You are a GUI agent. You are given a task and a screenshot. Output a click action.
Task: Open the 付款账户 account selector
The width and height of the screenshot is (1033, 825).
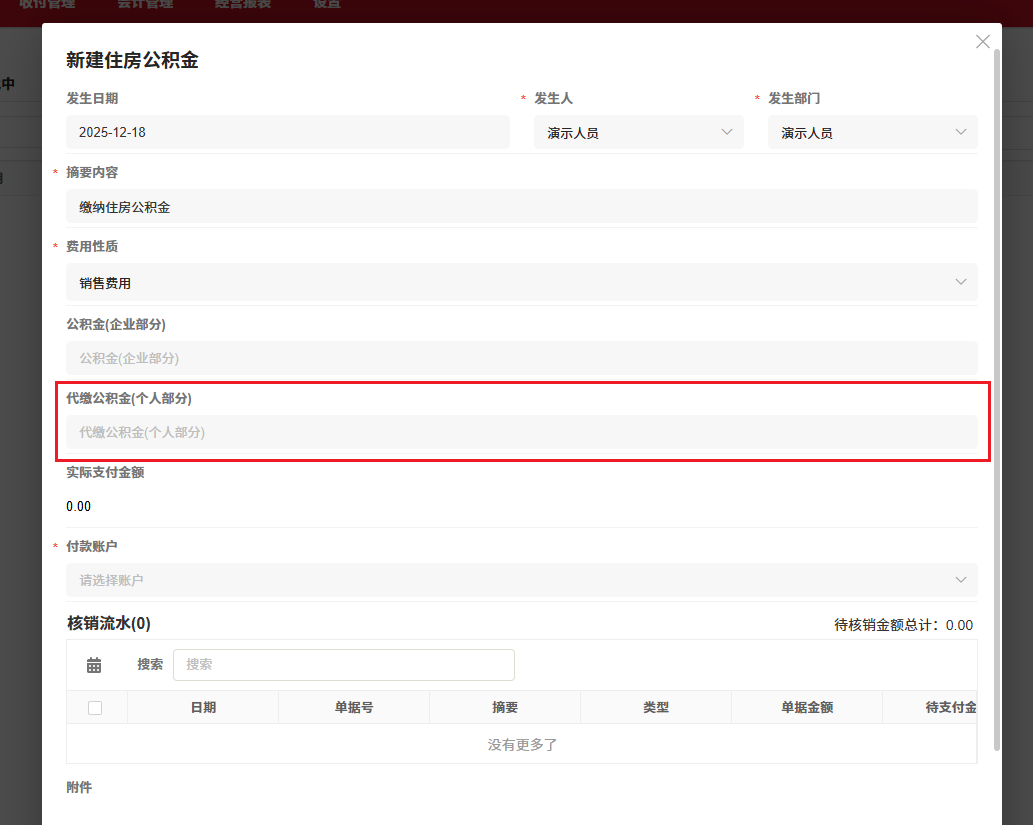point(522,580)
